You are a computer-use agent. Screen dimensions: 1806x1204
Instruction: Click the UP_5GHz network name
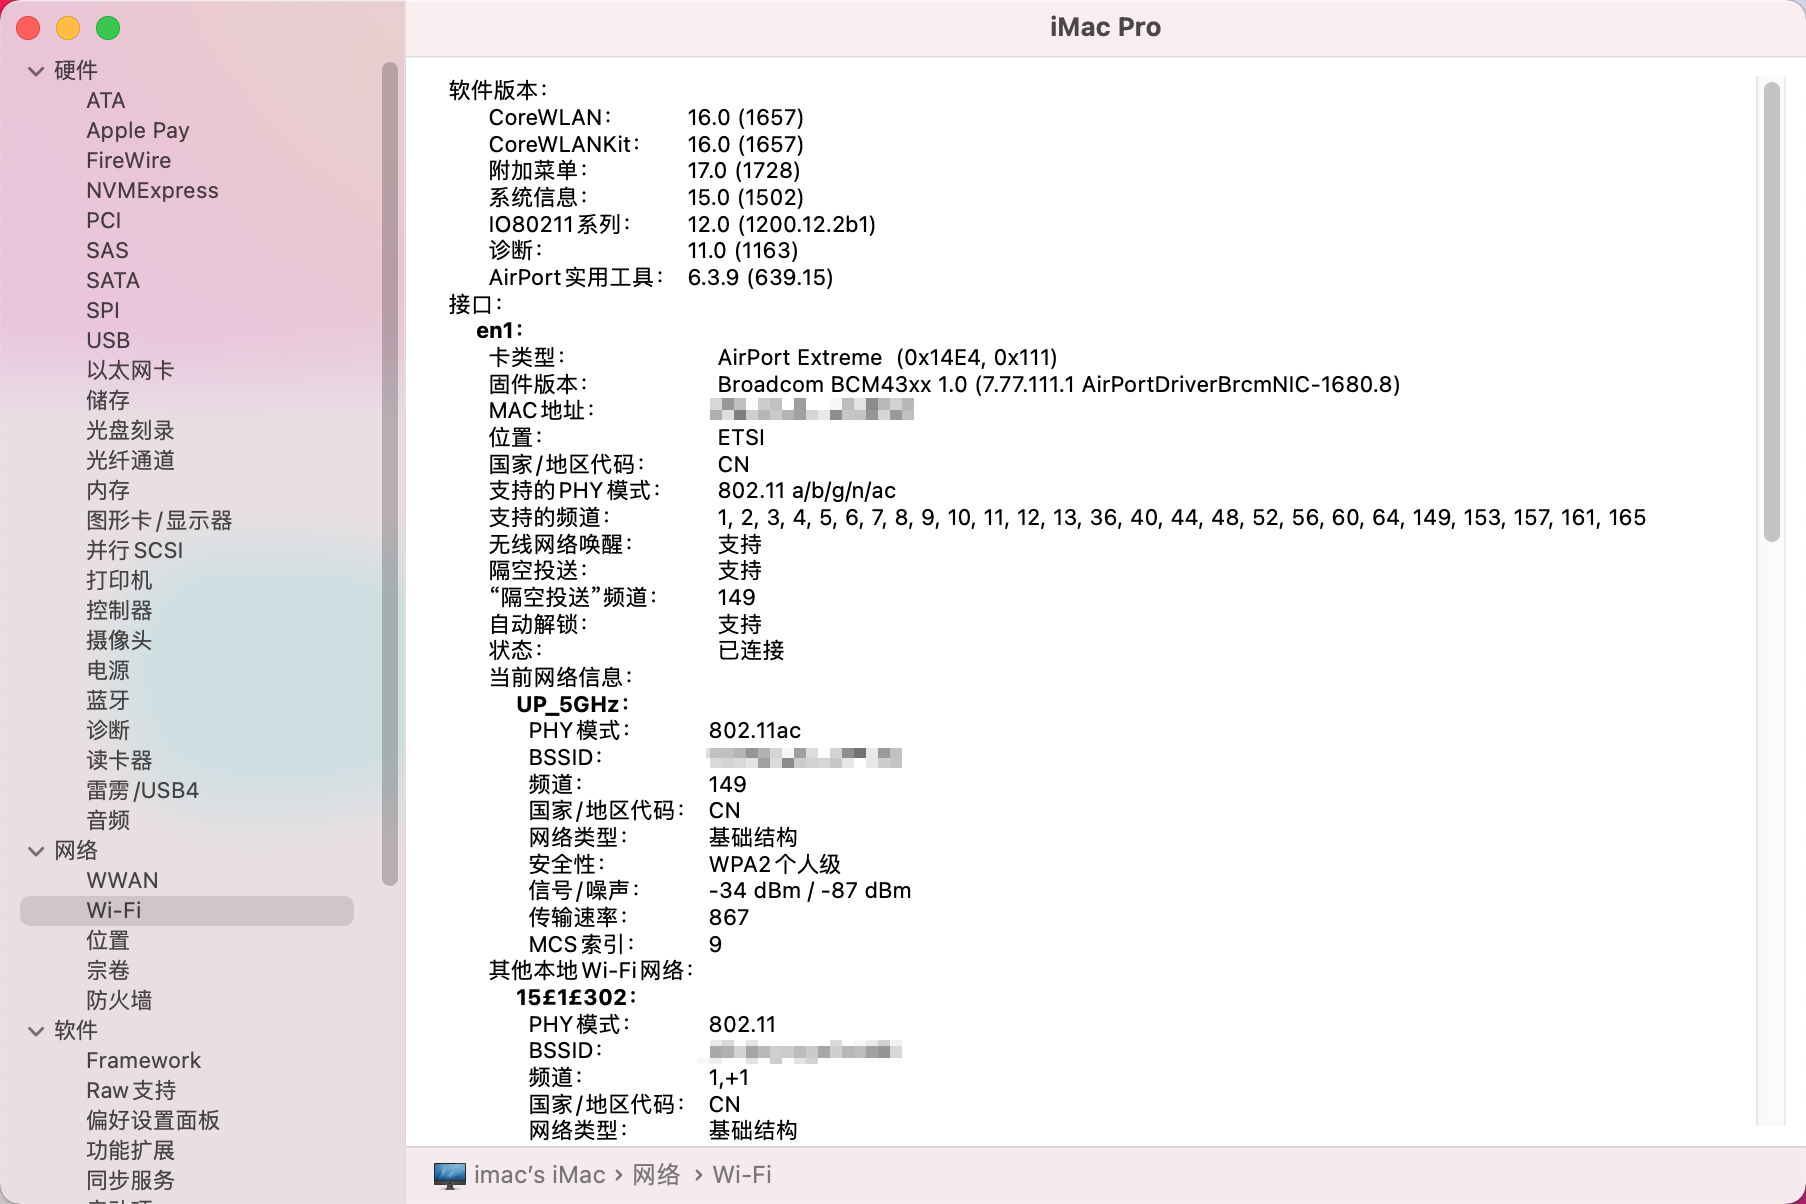point(572,705)
